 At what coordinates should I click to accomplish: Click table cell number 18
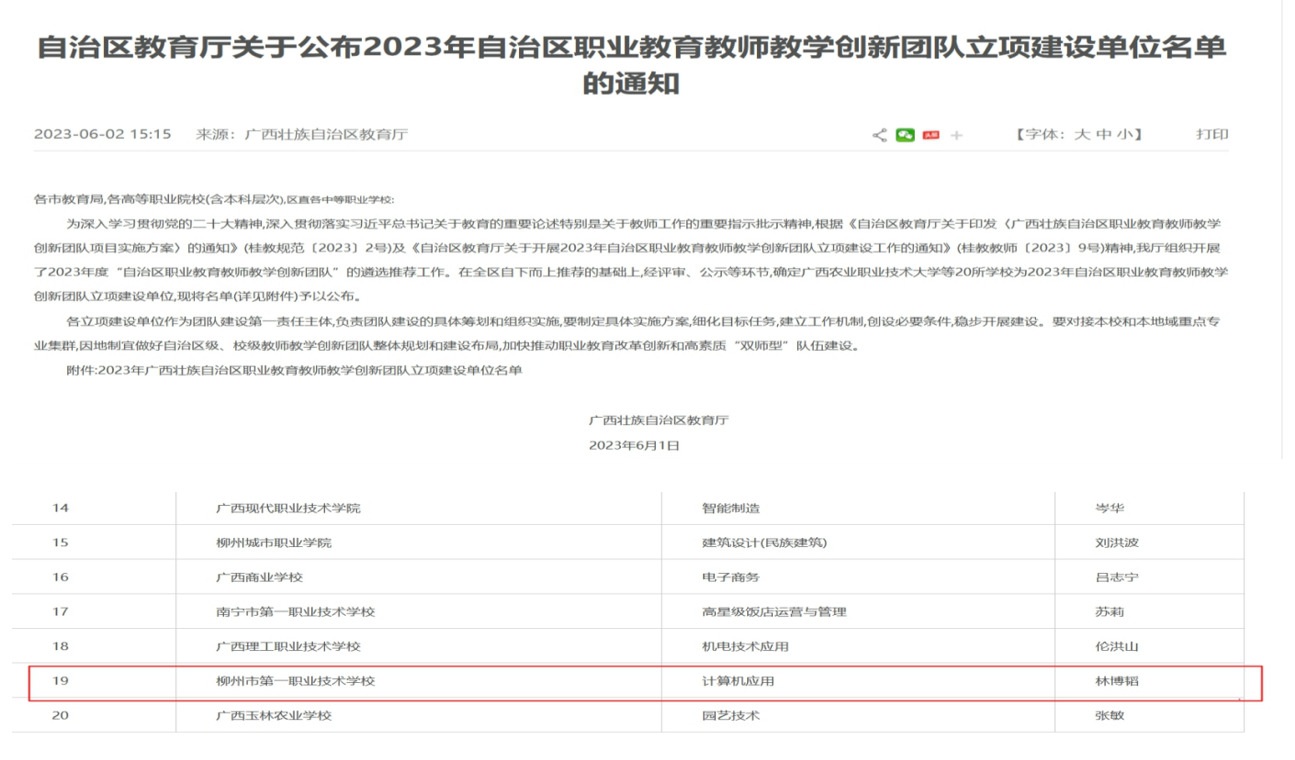60,646
